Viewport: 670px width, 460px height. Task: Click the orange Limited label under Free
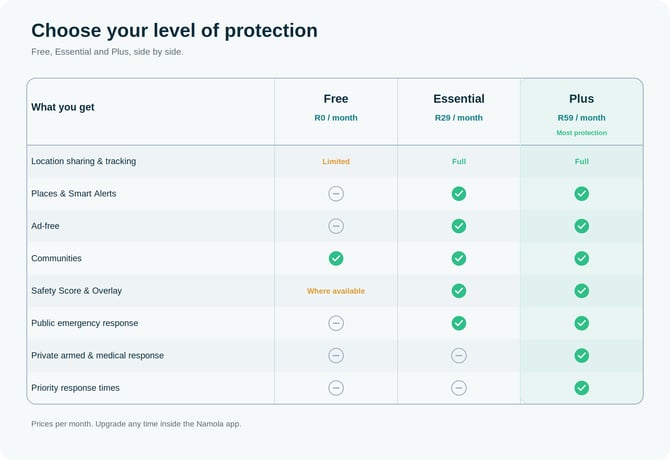tap(336, 161)
